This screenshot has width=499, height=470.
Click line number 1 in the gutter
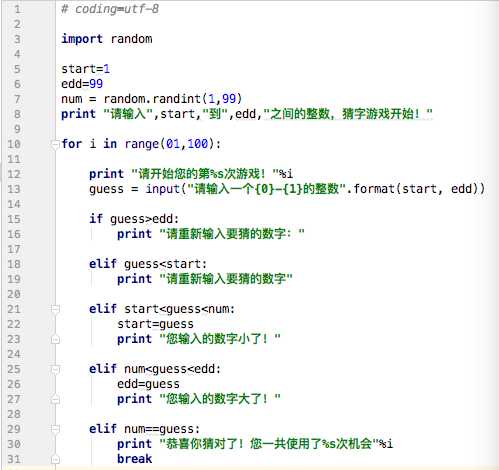(x=17, y=9)
